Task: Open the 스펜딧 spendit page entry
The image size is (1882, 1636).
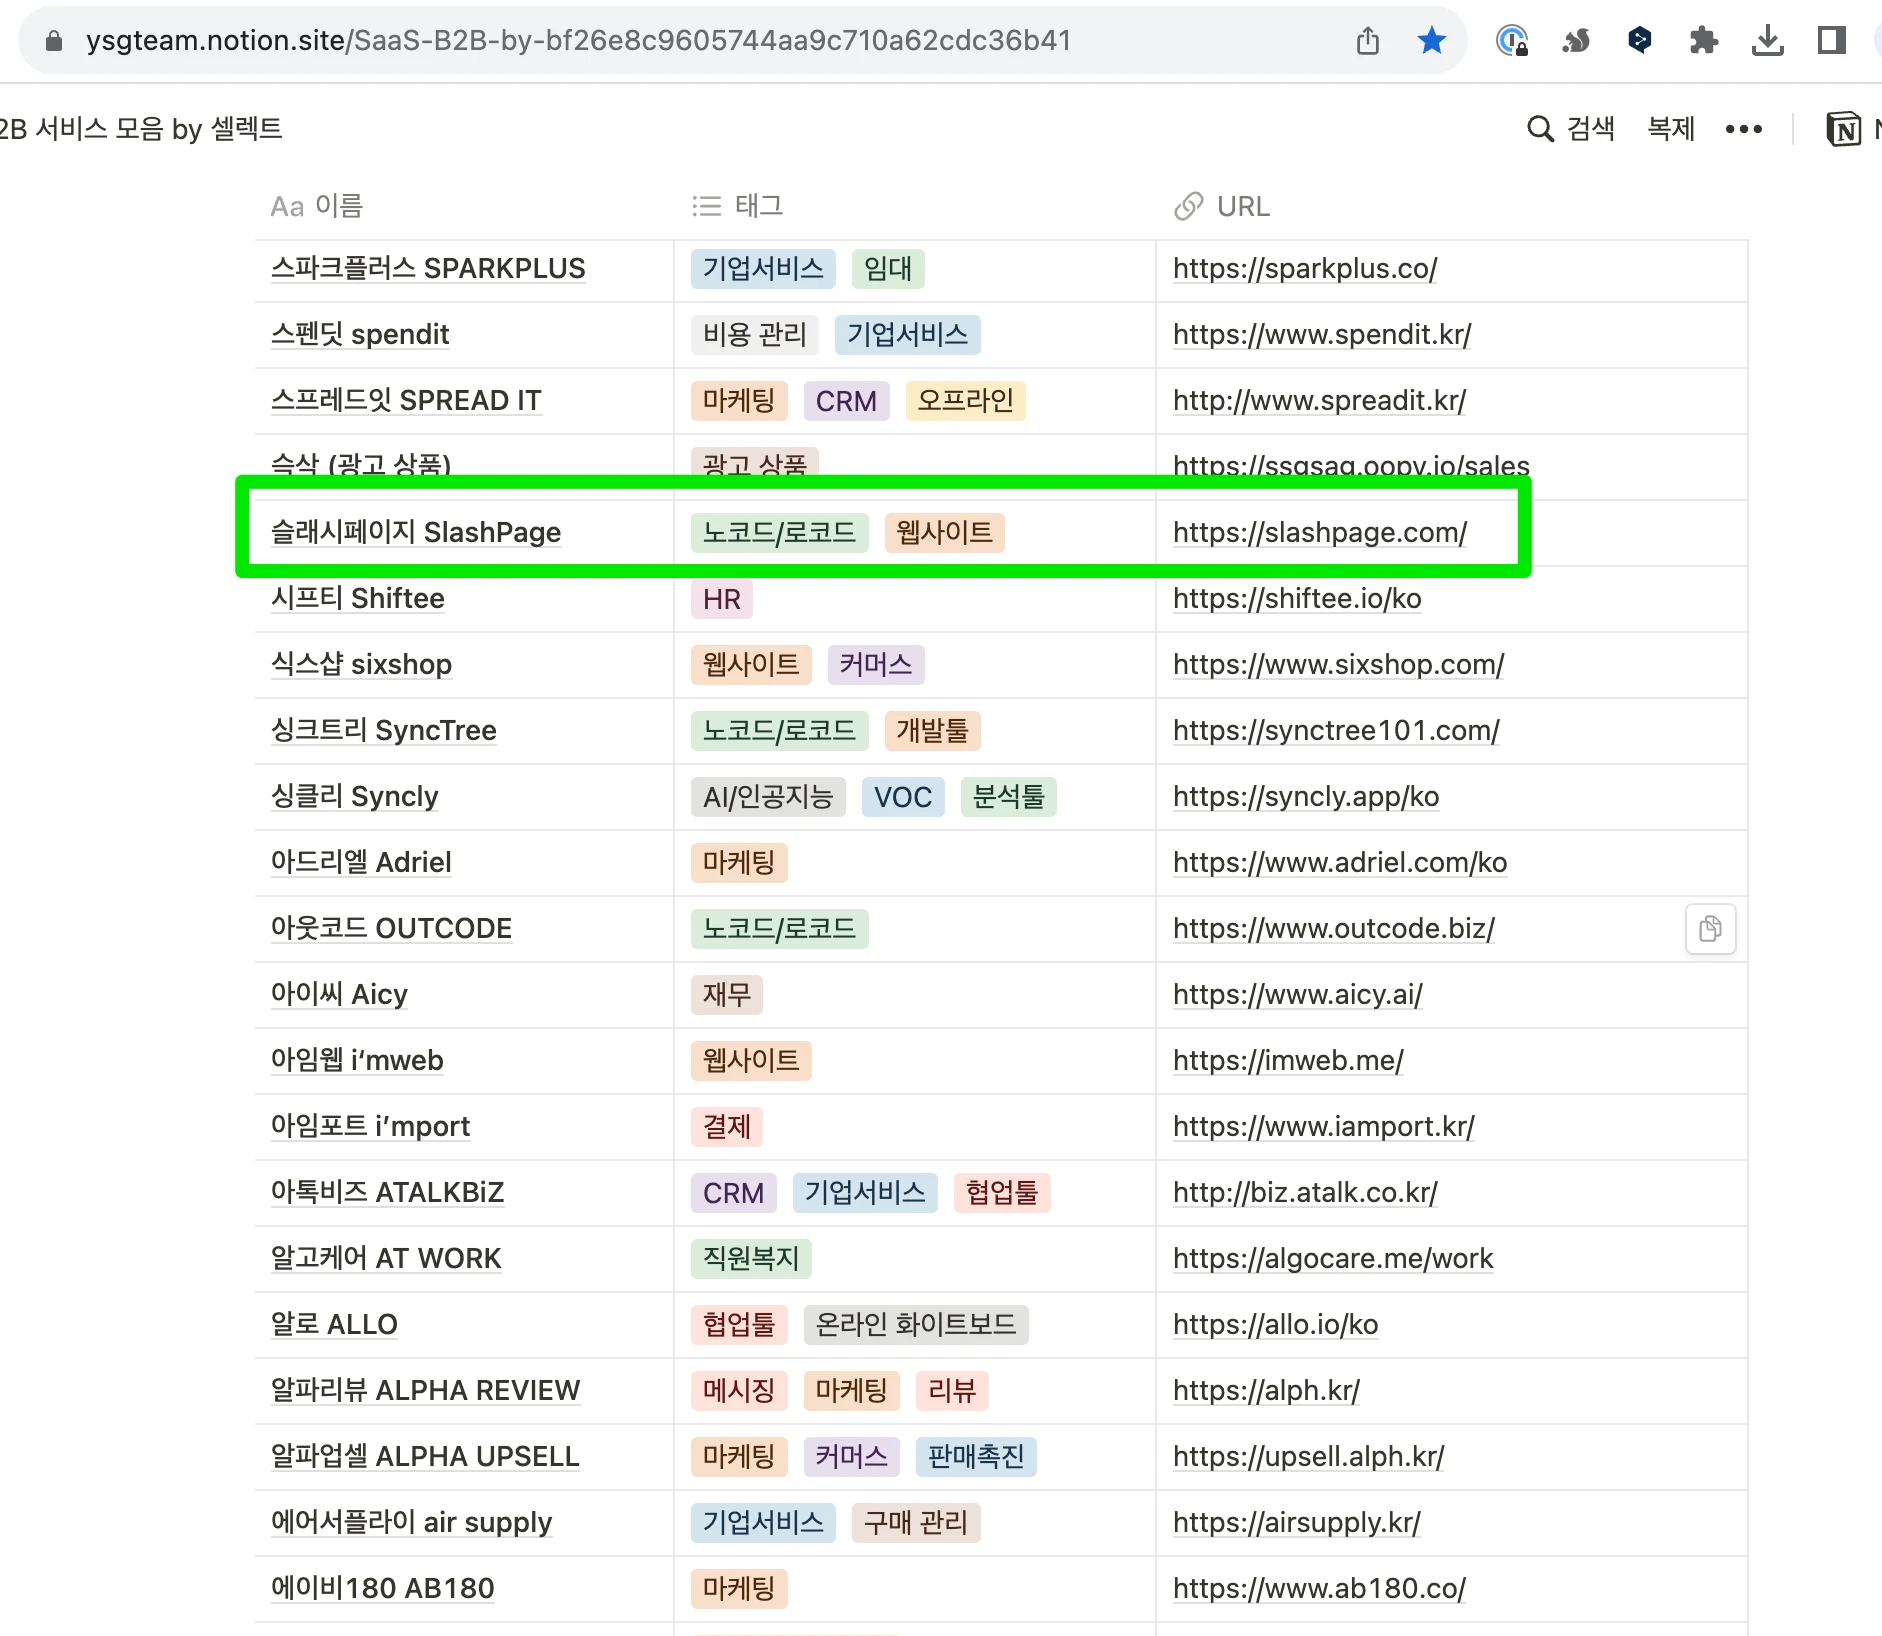Action: pyautogui.click(x=360, y=334)
